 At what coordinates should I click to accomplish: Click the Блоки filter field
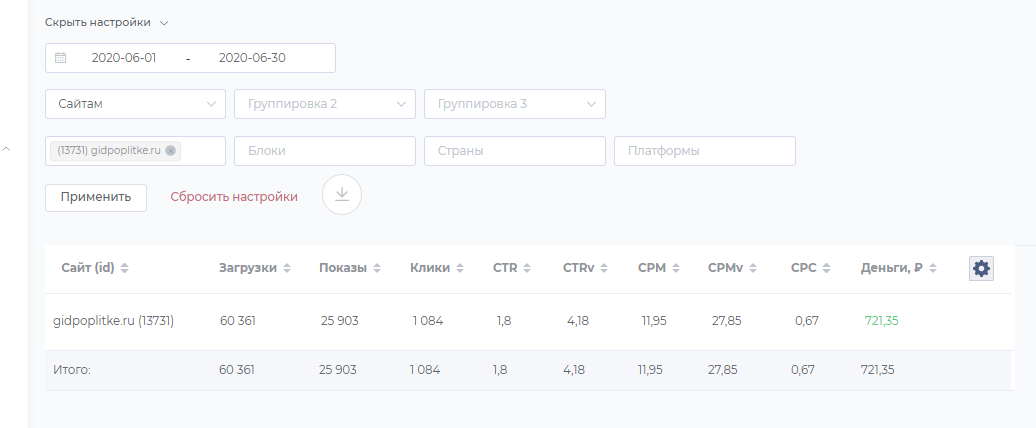coord(325,151)
